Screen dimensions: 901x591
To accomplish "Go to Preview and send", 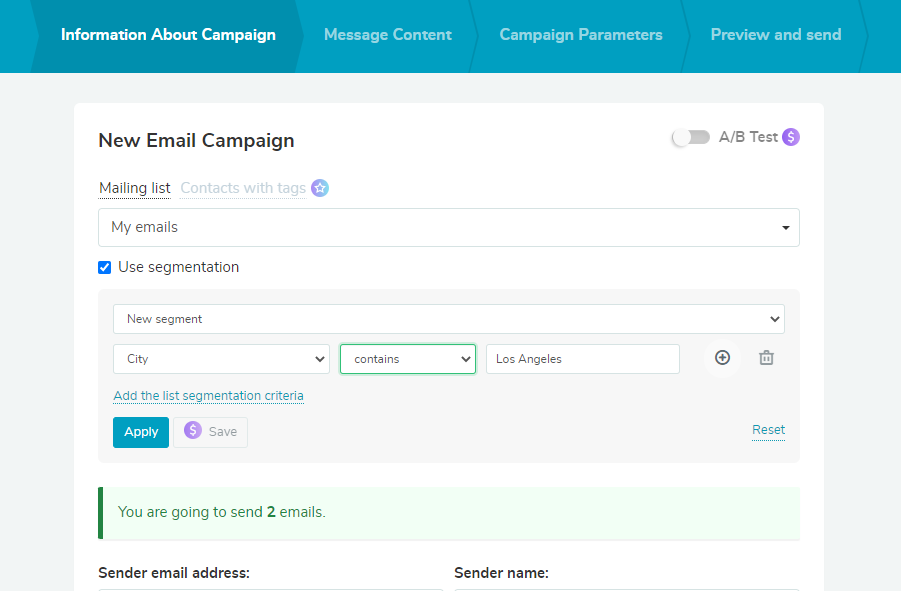I will [775, 34].
